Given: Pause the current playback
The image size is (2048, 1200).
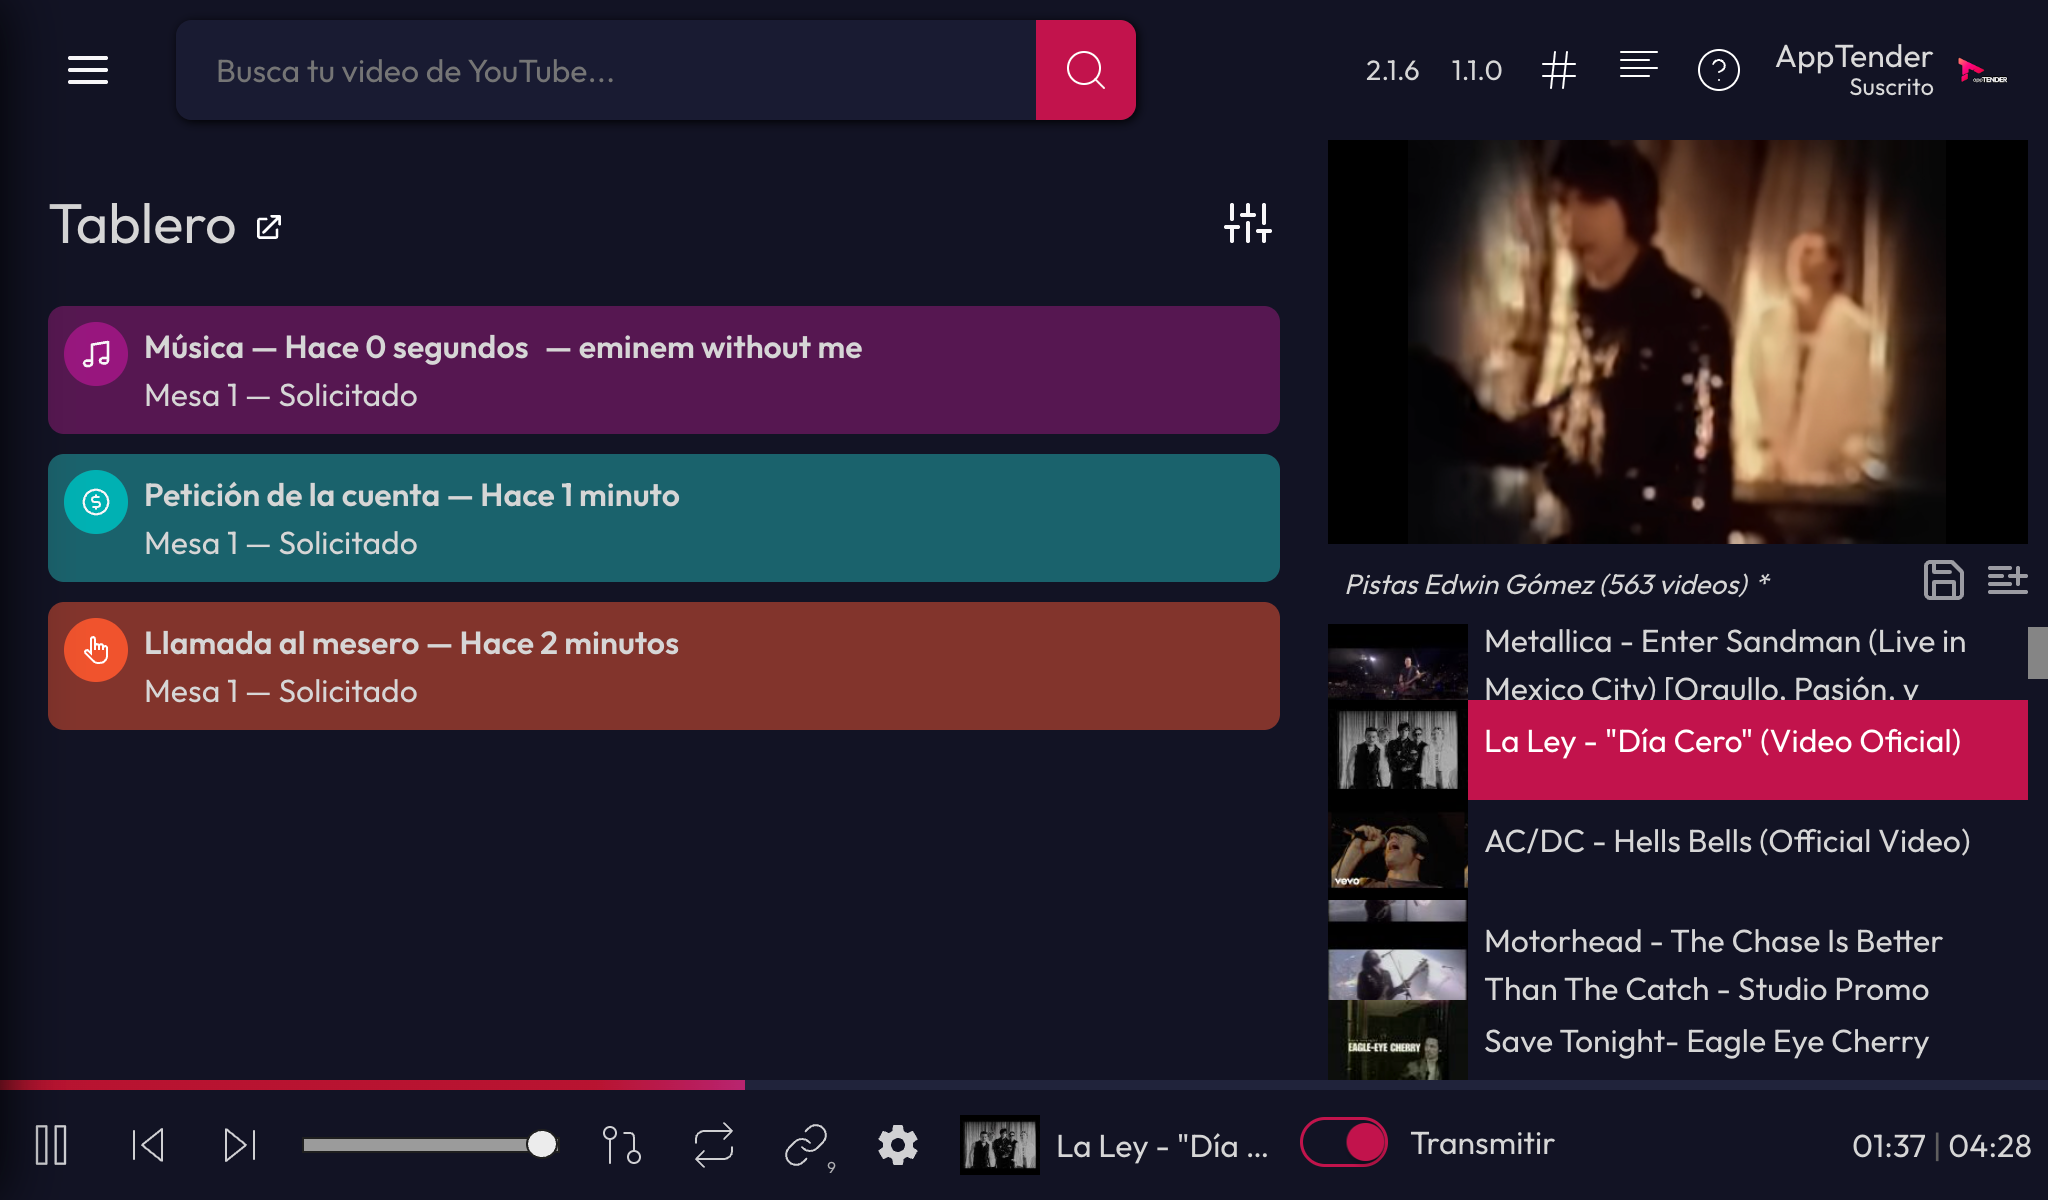Looking at the screenshot, I should click(x=51, y=1145).
